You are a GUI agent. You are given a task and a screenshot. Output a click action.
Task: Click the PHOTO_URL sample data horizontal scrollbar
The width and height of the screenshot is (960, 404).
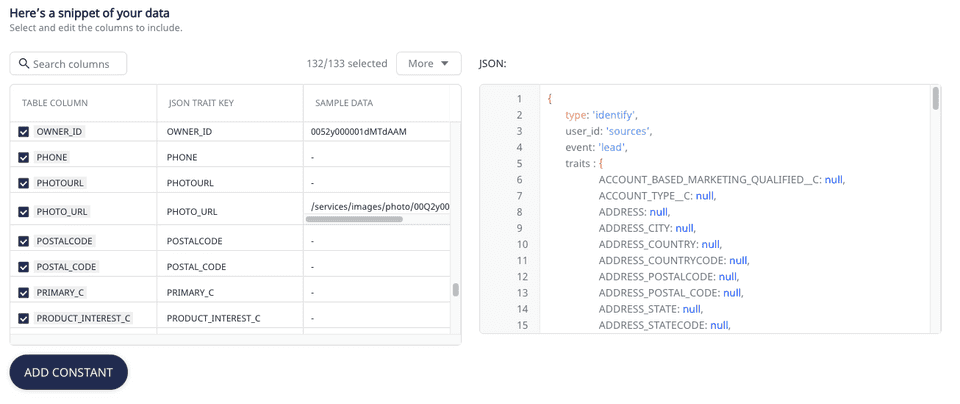coord(354,219)
